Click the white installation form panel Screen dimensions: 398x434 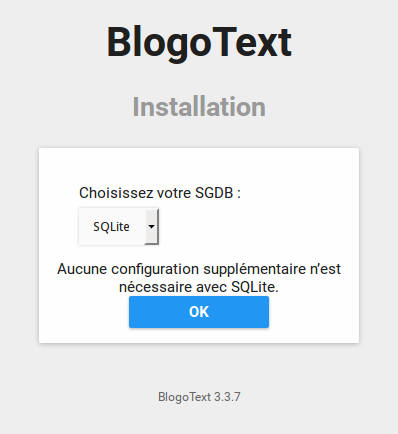pyautogui.click(x=199, y=245)
